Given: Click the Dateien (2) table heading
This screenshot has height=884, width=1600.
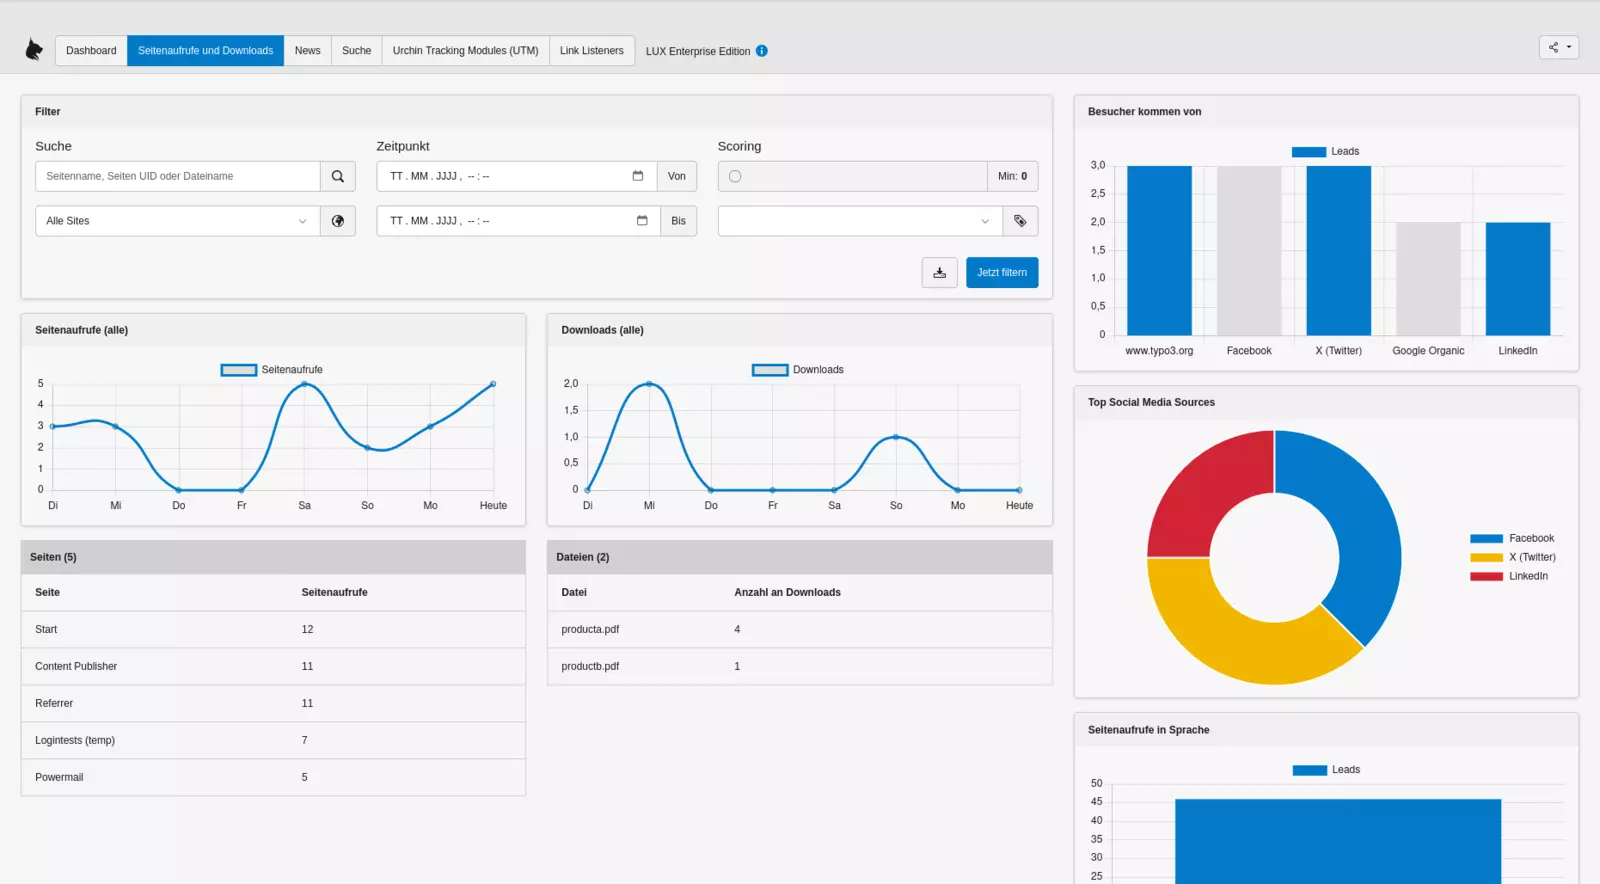Looking at the screenshot, I should [x=582, y=557].
